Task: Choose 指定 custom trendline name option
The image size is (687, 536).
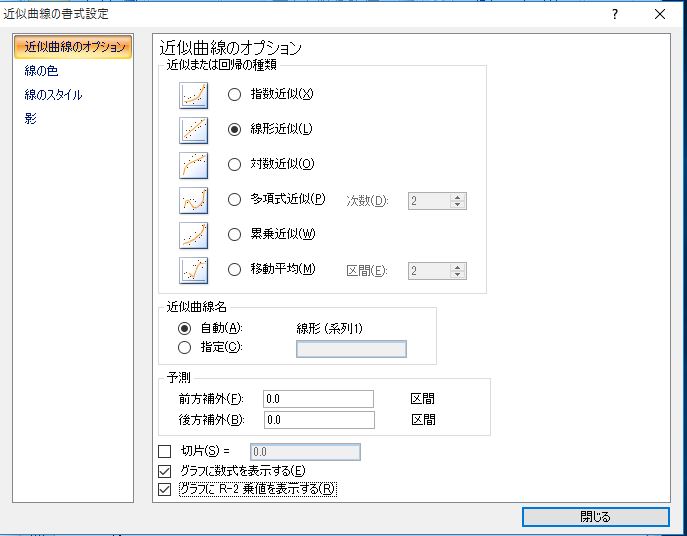Action: coord(184,348)
